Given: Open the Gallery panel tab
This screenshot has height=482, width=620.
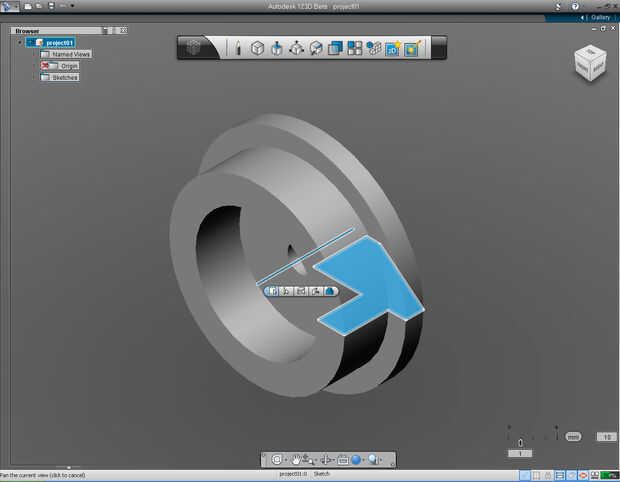Looking at the screenshot, I should [x=601, y=17].
